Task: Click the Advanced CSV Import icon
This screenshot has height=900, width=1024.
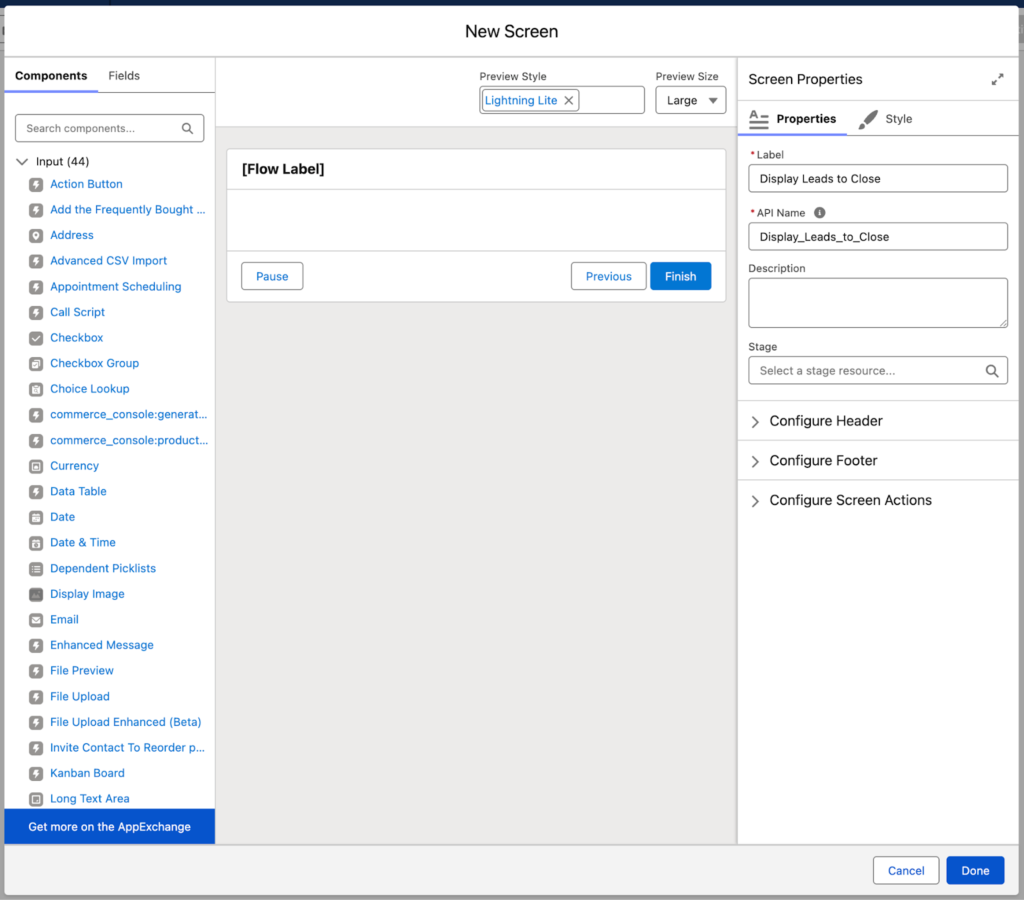Action: (36, 261)
